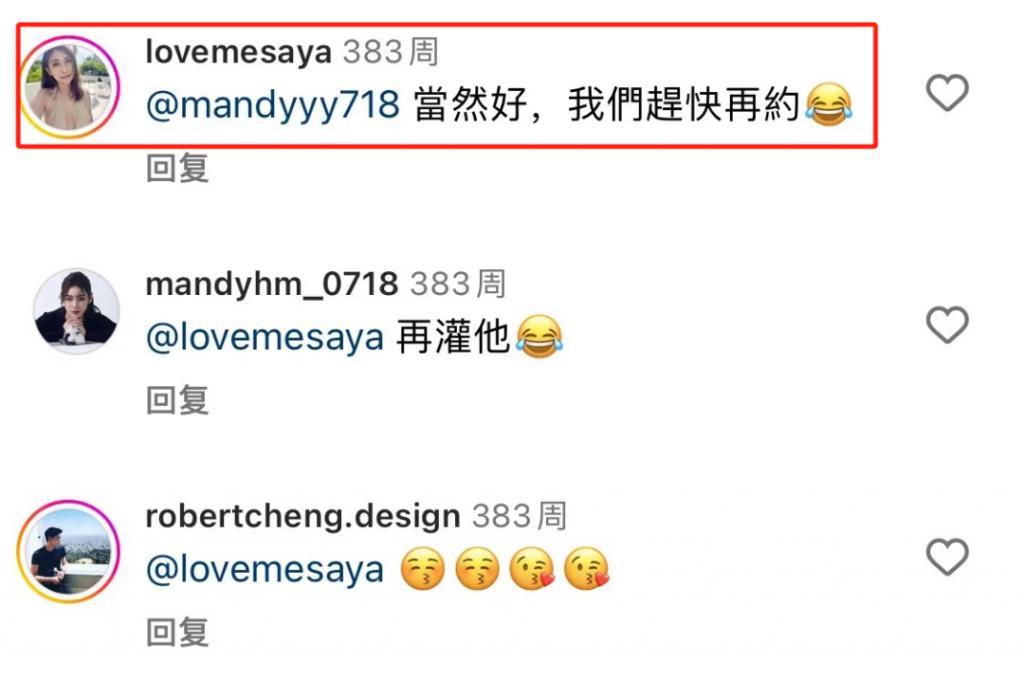
Task: Click 383周 timestamp beside robertcheng.design
Action: coord(519,516)
